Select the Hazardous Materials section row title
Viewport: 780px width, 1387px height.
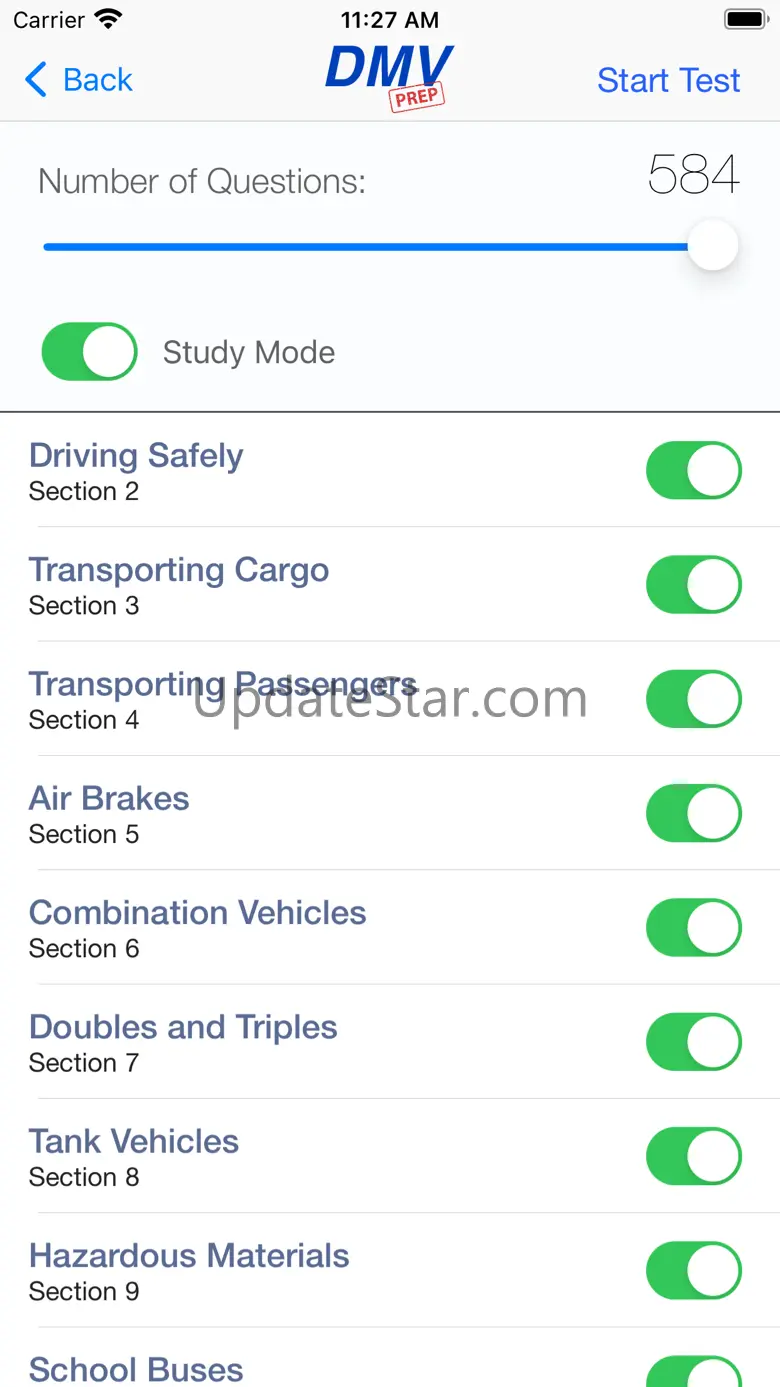tap(189, 1256)
